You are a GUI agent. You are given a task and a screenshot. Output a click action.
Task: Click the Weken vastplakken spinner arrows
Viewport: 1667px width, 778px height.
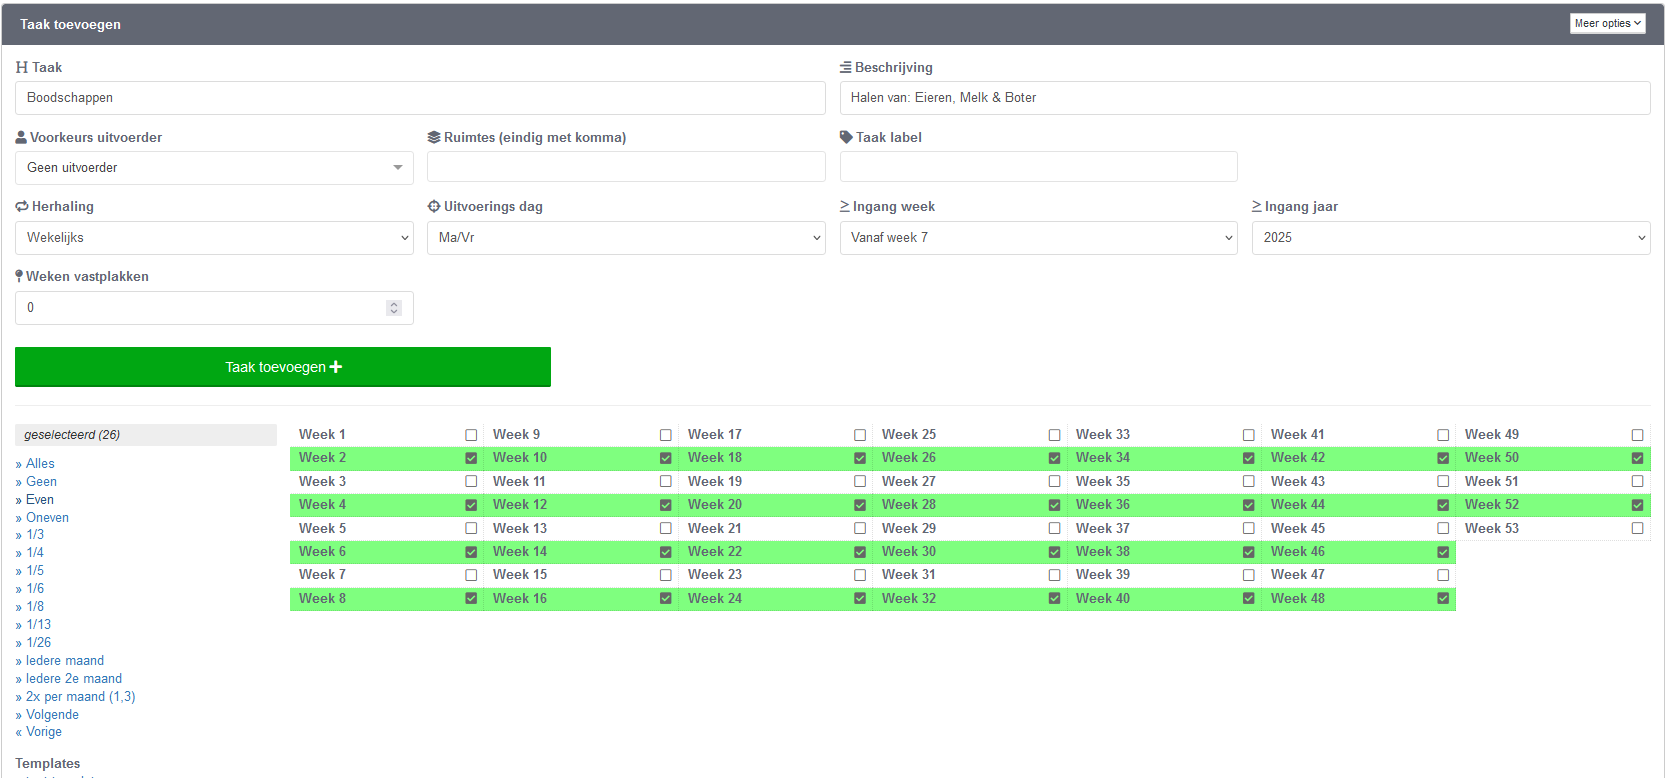click(x=394, y=308)
